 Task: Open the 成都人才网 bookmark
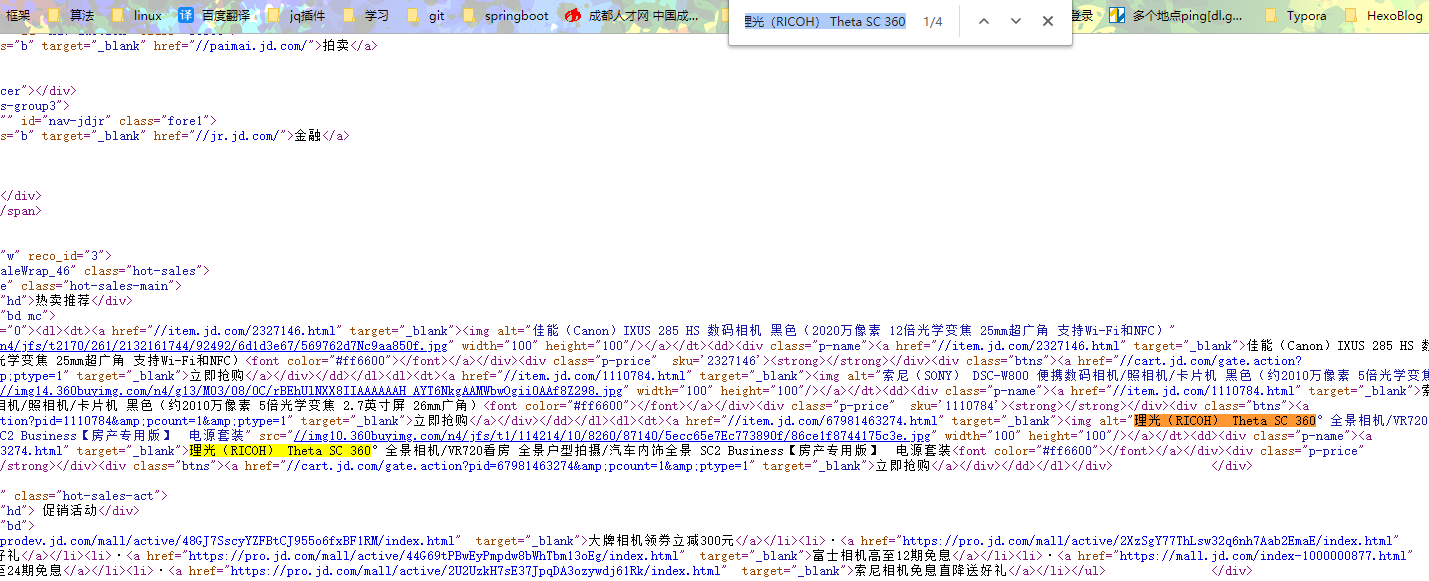pos(632,16)
